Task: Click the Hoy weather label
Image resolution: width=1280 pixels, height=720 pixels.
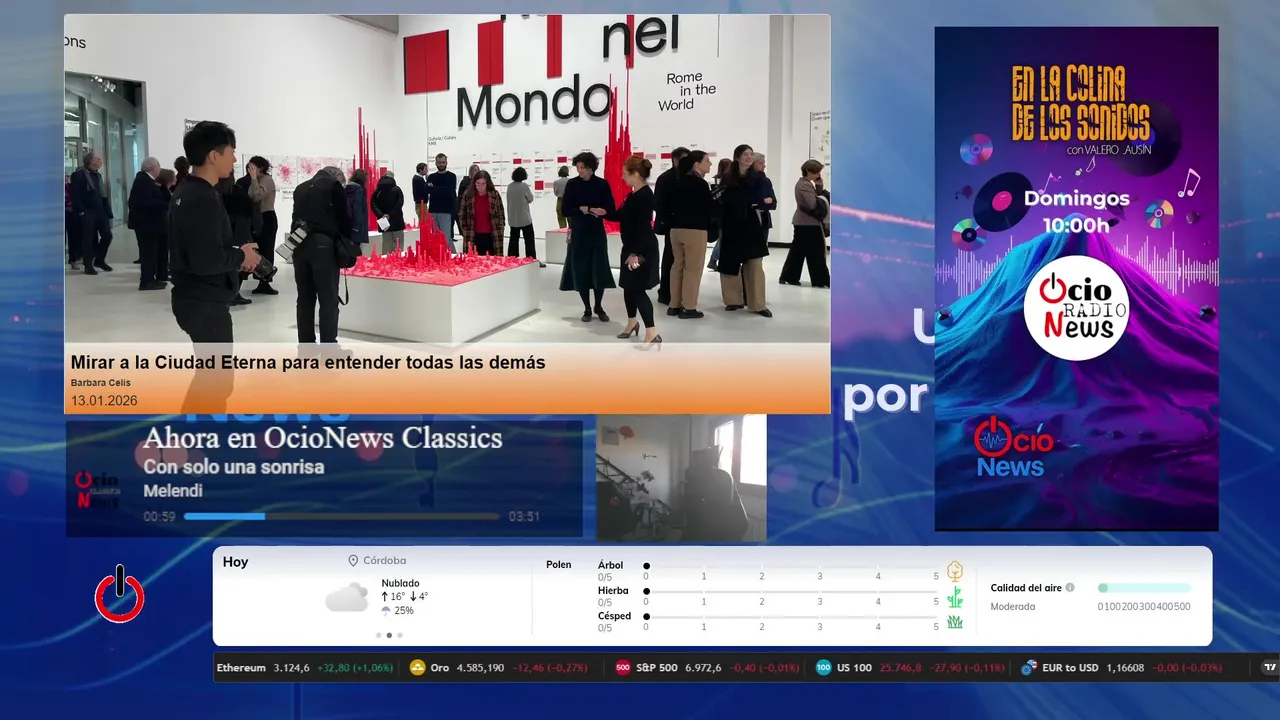Action: [x=235, y=562]
